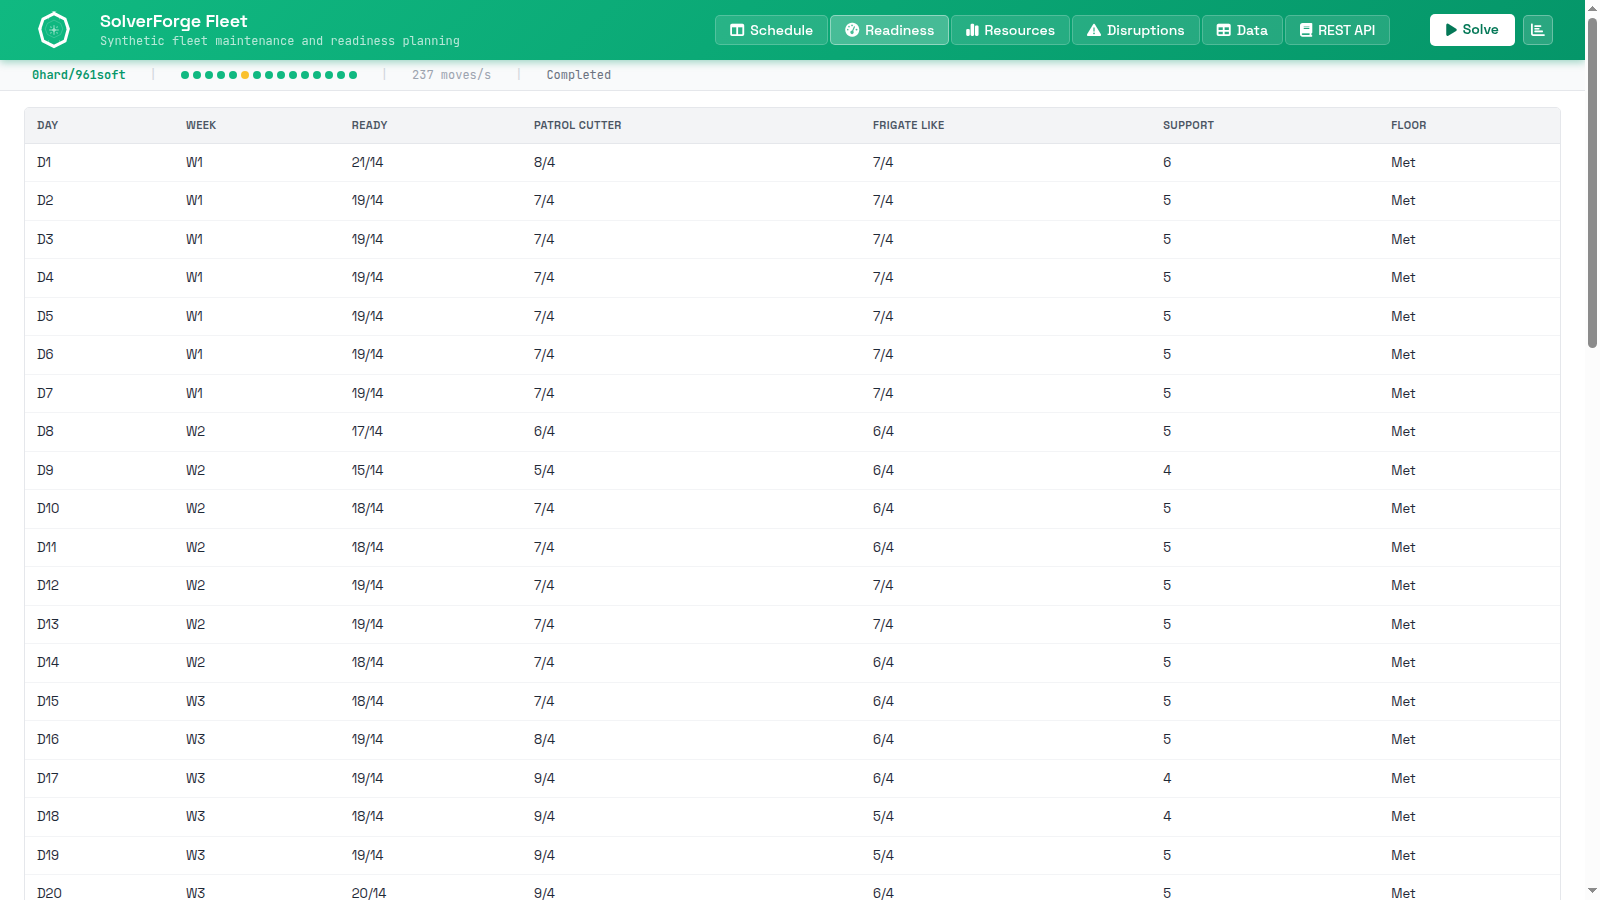Start solving with the Solve button
The image size is (1600, 900).
1472,30
